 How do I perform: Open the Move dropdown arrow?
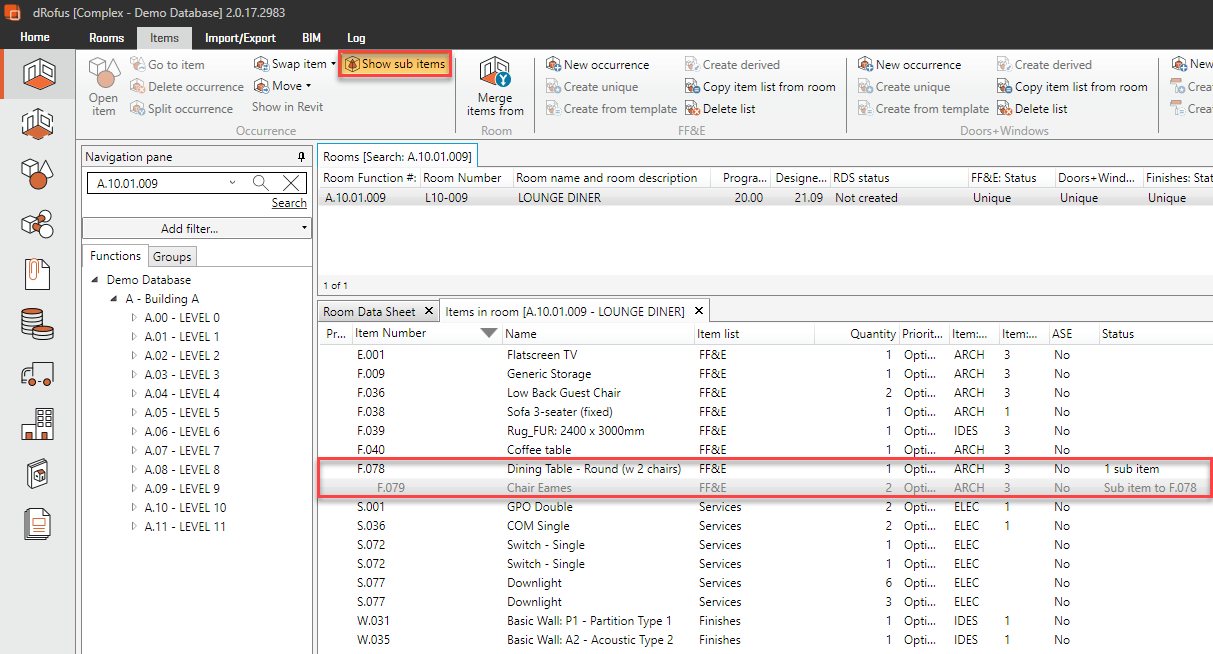click(x=309, y=86)
